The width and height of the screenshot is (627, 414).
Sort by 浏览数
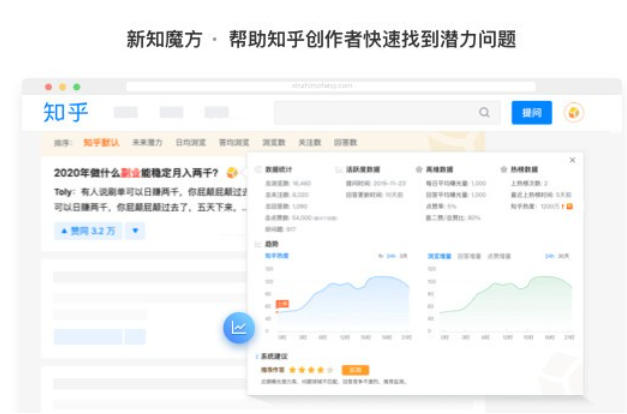coord(274,142)
